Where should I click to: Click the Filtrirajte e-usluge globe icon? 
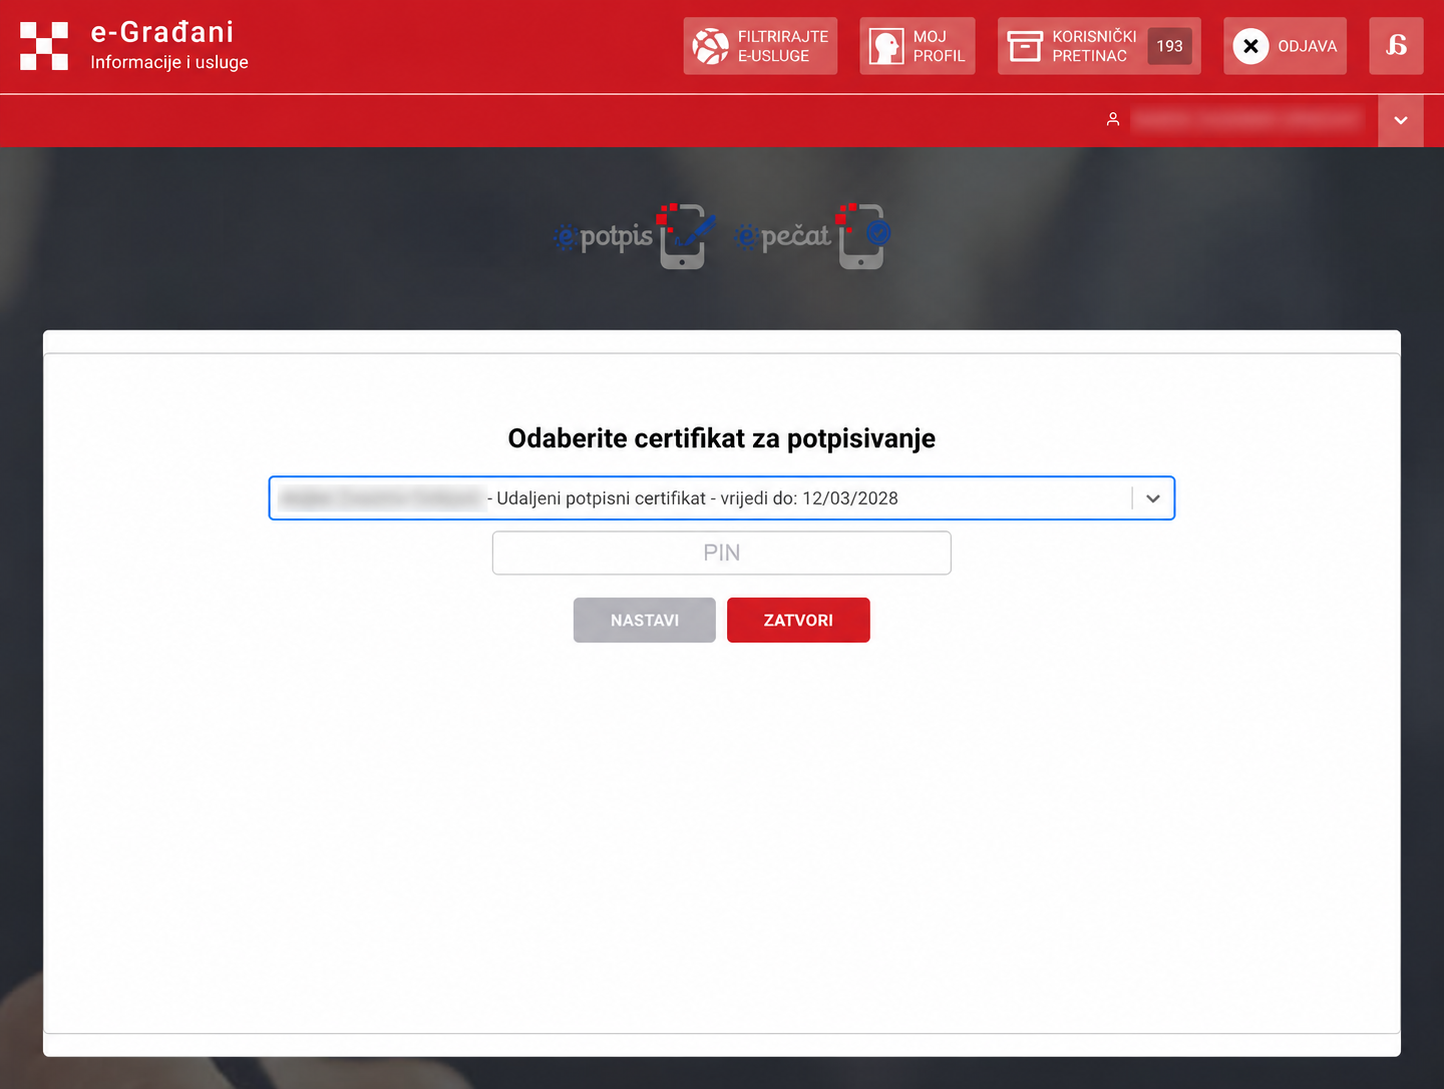(x=711, y=46)
